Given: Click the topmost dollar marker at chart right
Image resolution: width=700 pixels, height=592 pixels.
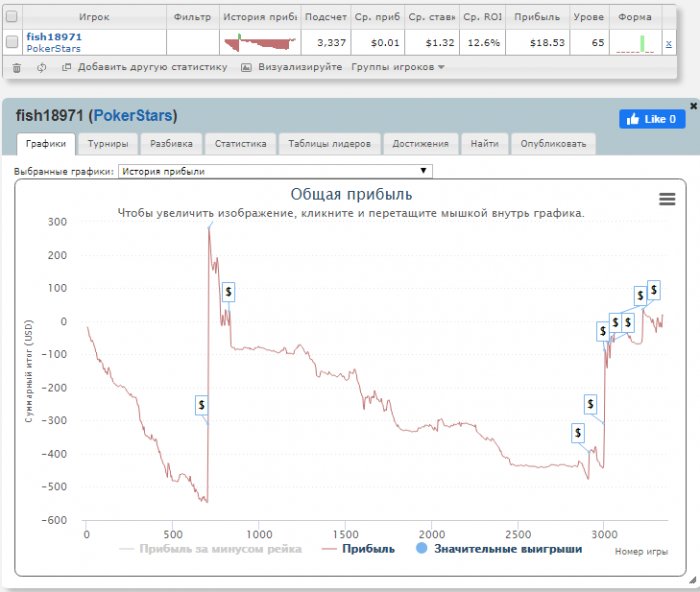Looking at the screenshot, I should [x=654, y=290].
